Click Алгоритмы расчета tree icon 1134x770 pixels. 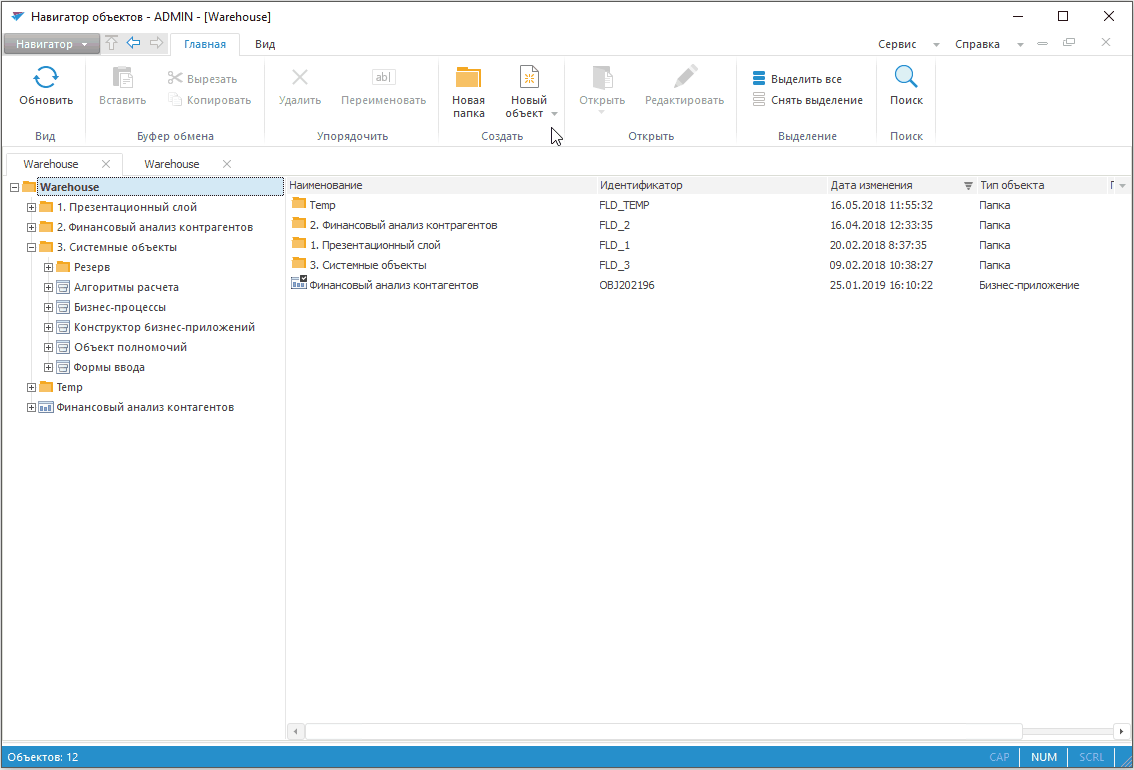pyautogui.click(x=63, y=287)
